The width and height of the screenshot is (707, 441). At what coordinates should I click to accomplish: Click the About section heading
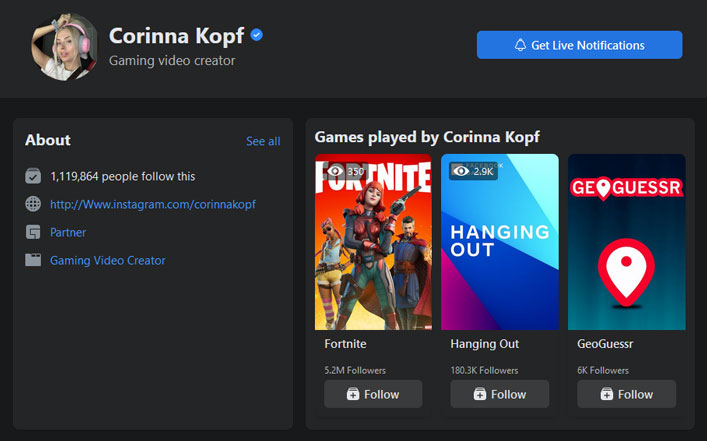(48, 140)
